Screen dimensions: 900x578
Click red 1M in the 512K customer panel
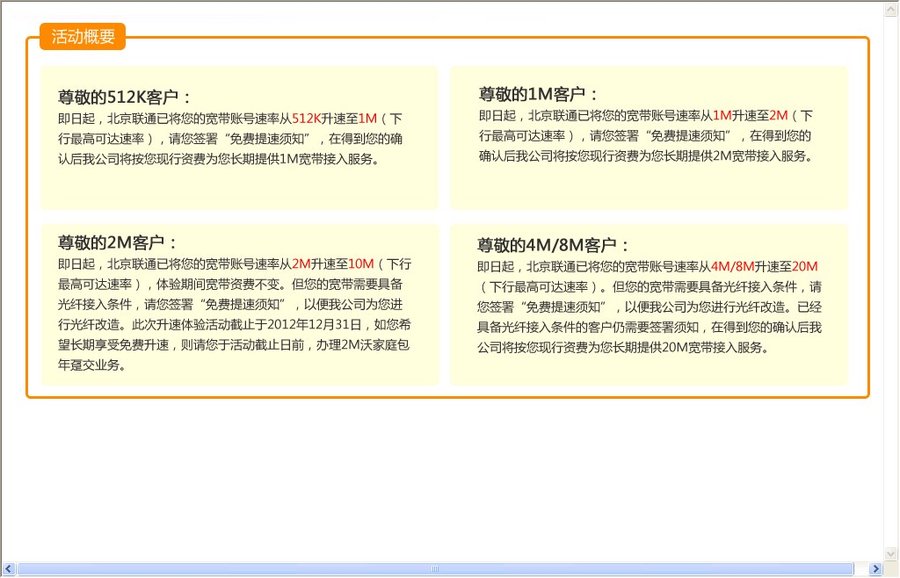[x=367, y=117]
